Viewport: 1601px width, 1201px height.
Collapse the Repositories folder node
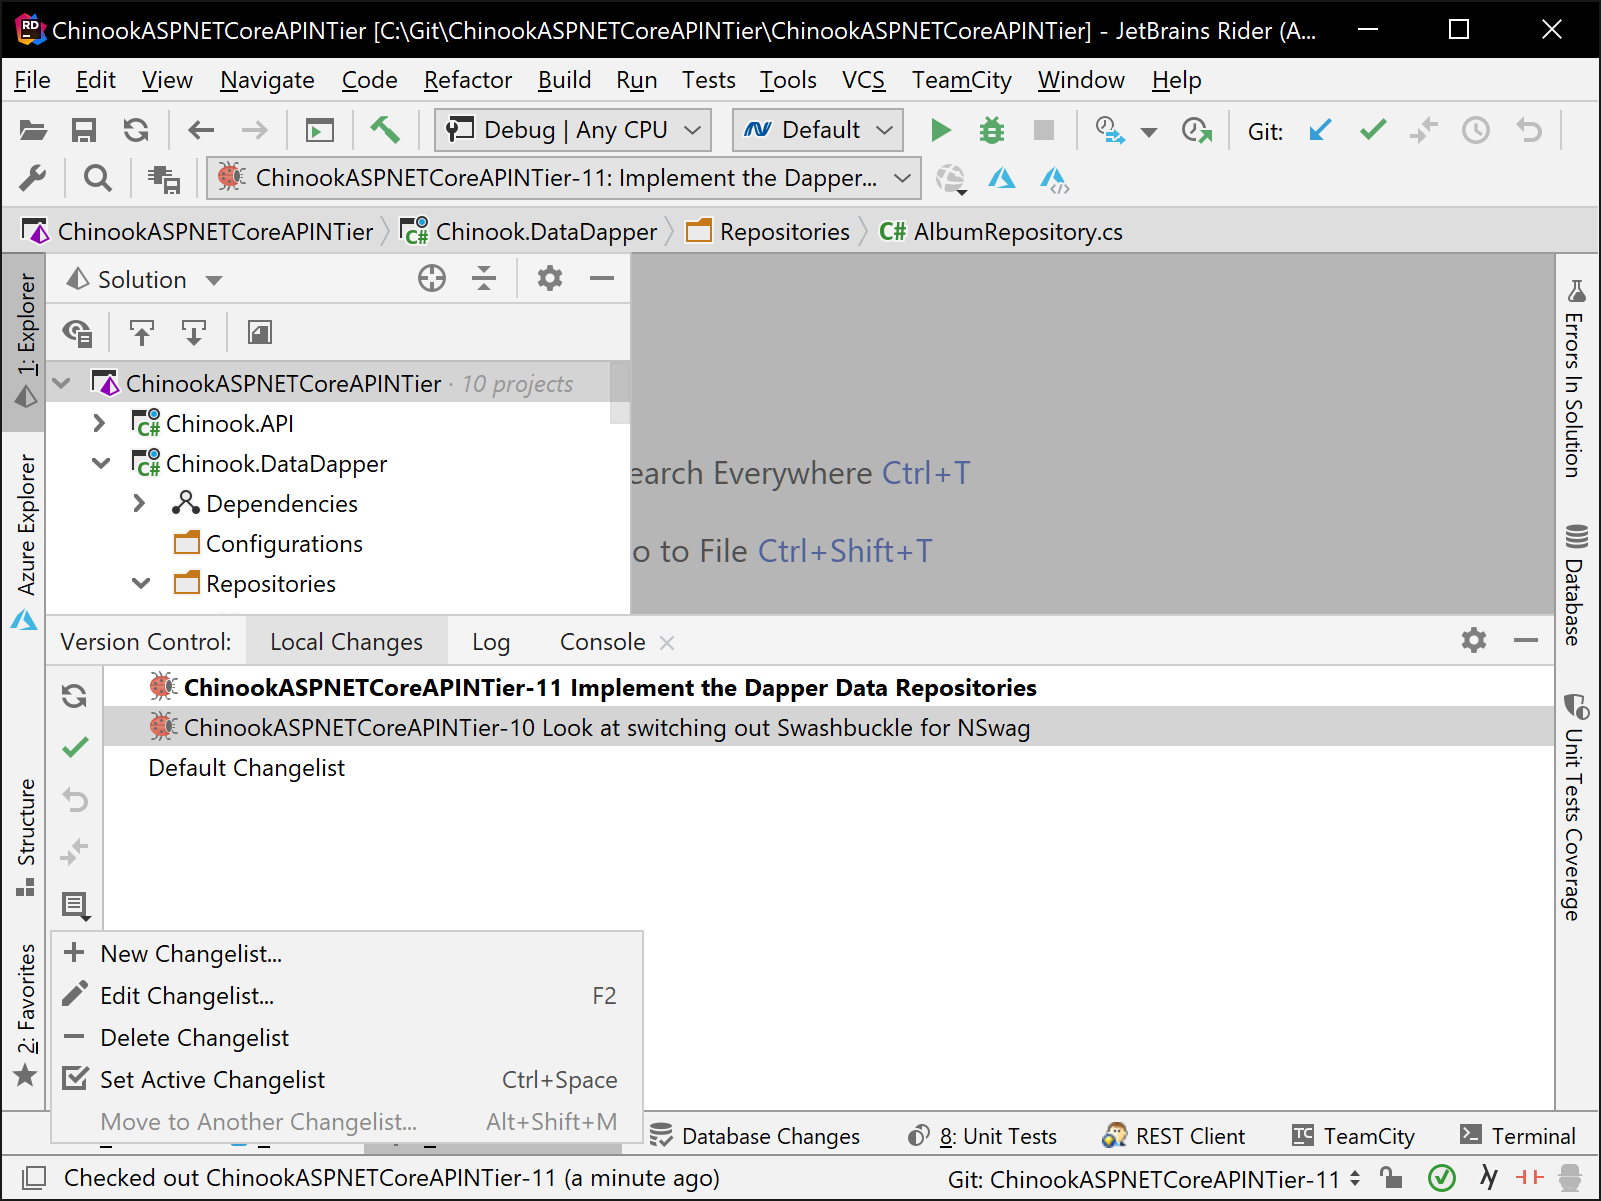tap(141, 584)
